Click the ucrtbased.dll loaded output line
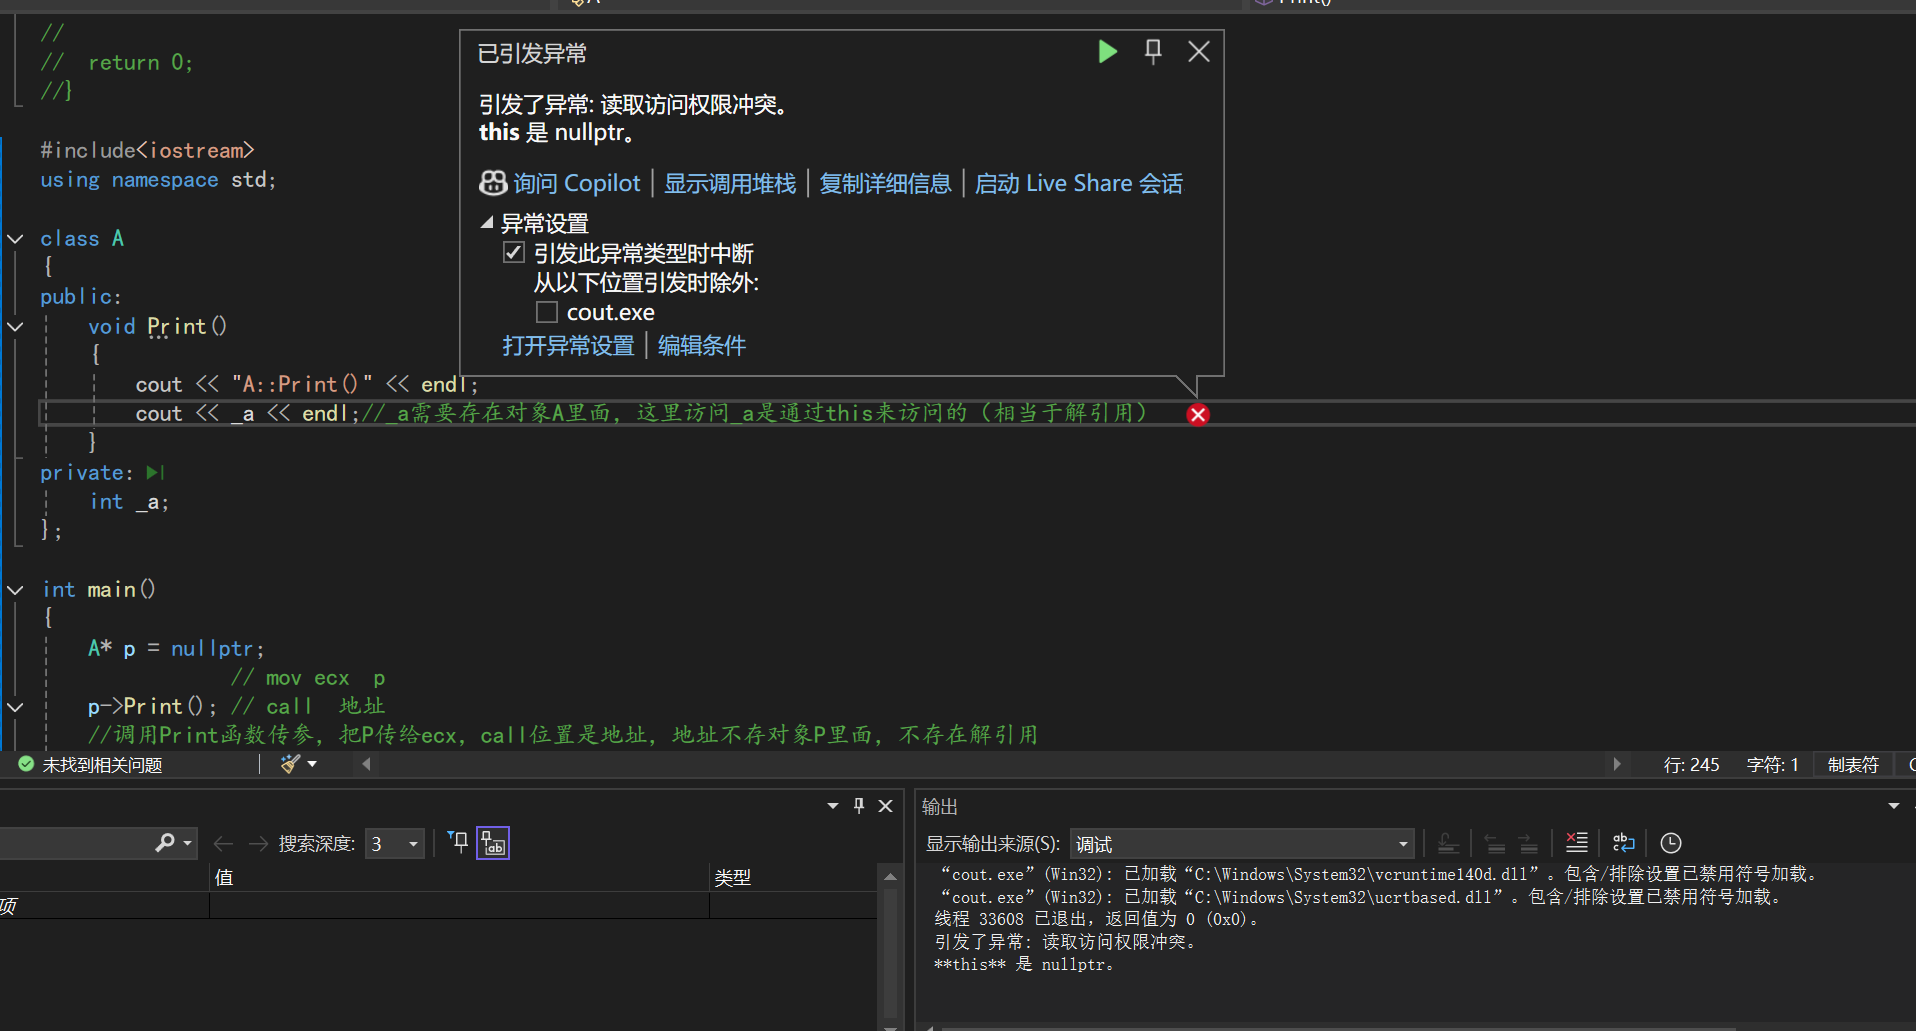Image resolution: width=1916 pixels, height=1031 pixels. pos(1361,897)
